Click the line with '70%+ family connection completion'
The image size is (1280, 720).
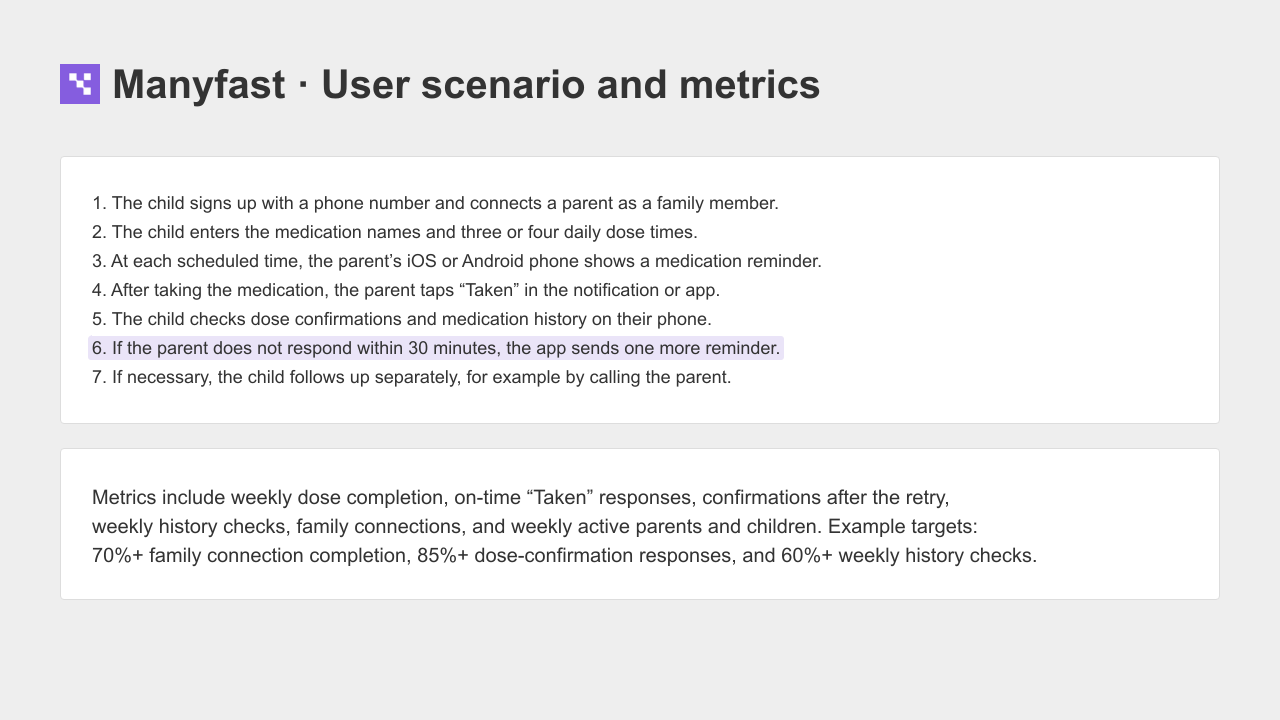point(565,555)
